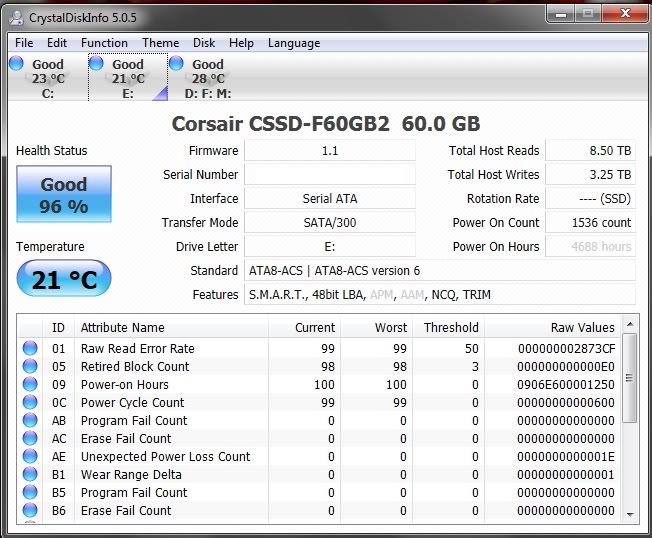Click the 21 °C temperature indicator
This screenshot has height=538, width=652.
click(64, 279)
